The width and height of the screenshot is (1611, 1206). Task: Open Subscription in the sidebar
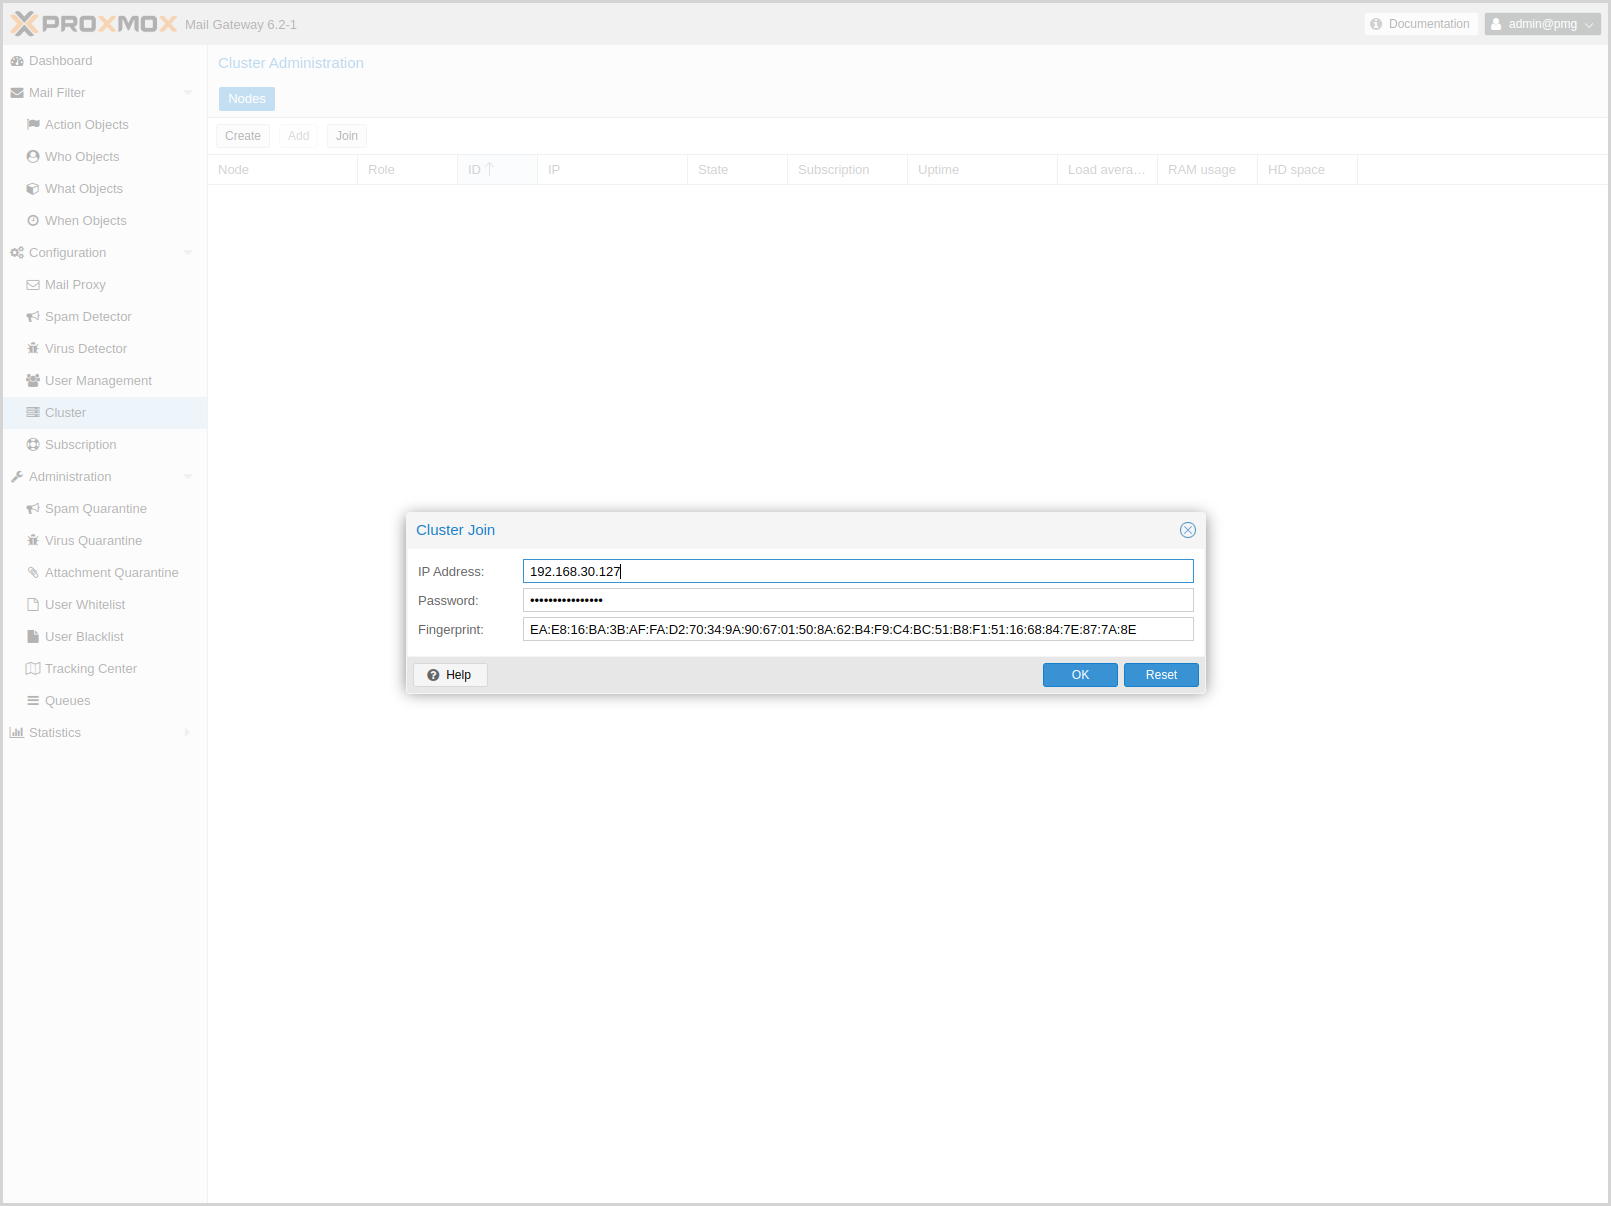[x=80, y=445]
